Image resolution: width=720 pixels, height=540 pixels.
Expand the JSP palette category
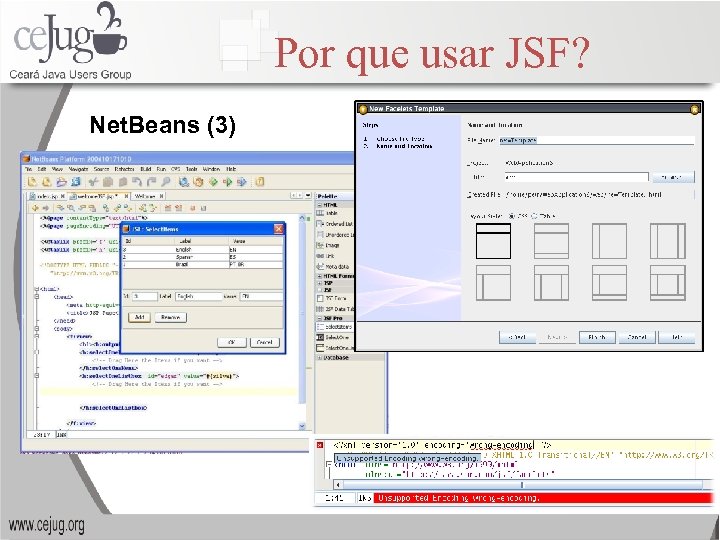pyautogui.click(x=320, y=283)
